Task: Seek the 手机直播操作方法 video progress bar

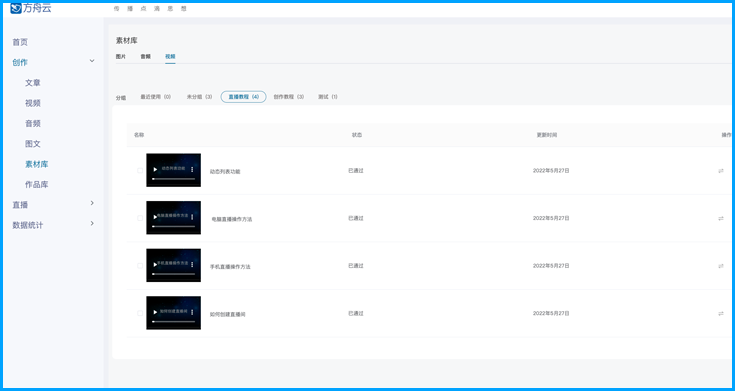Action: pyautogui.click(x=173, y=274)
